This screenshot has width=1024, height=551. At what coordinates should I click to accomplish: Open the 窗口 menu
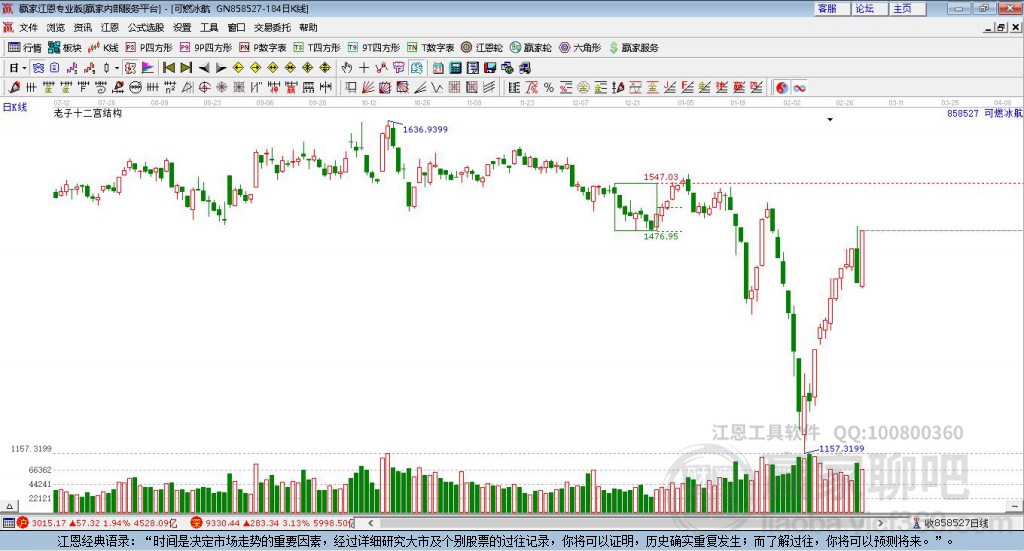coord(236,27)
